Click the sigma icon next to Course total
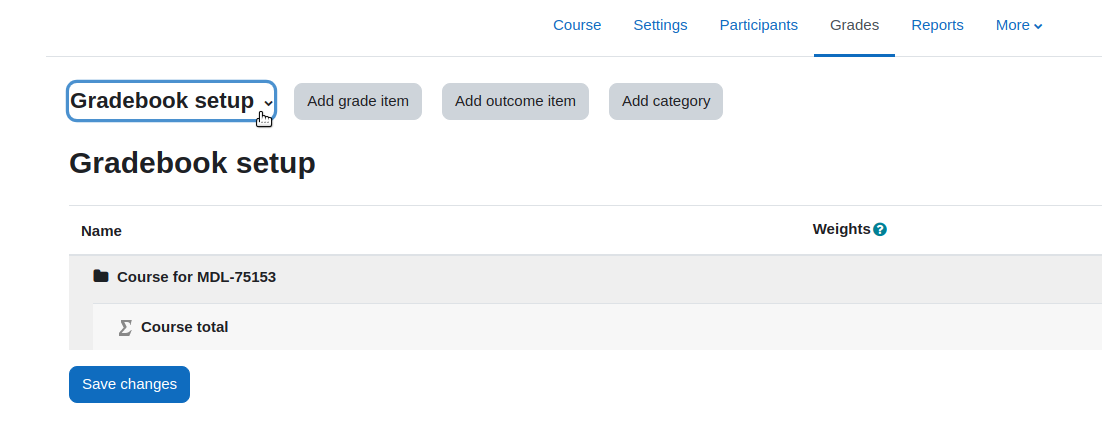Screen dimensions: 1102x432 coord(125,327)
